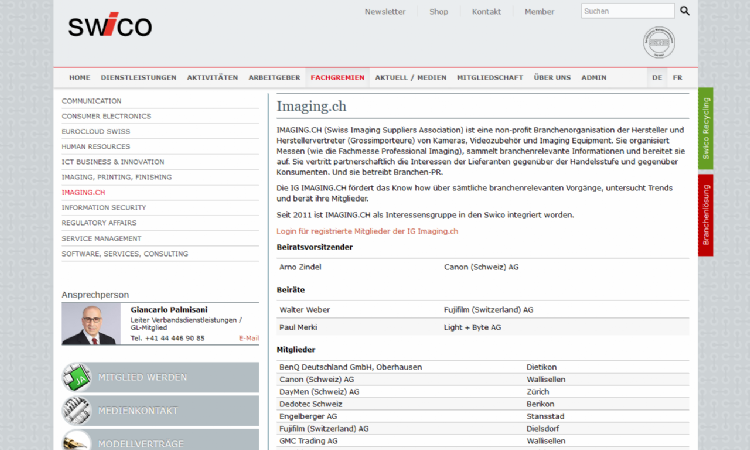Screen dimensions: 750x450
Task: Open the red Branchenlösung side tab
Action: [x=706, y=213]
